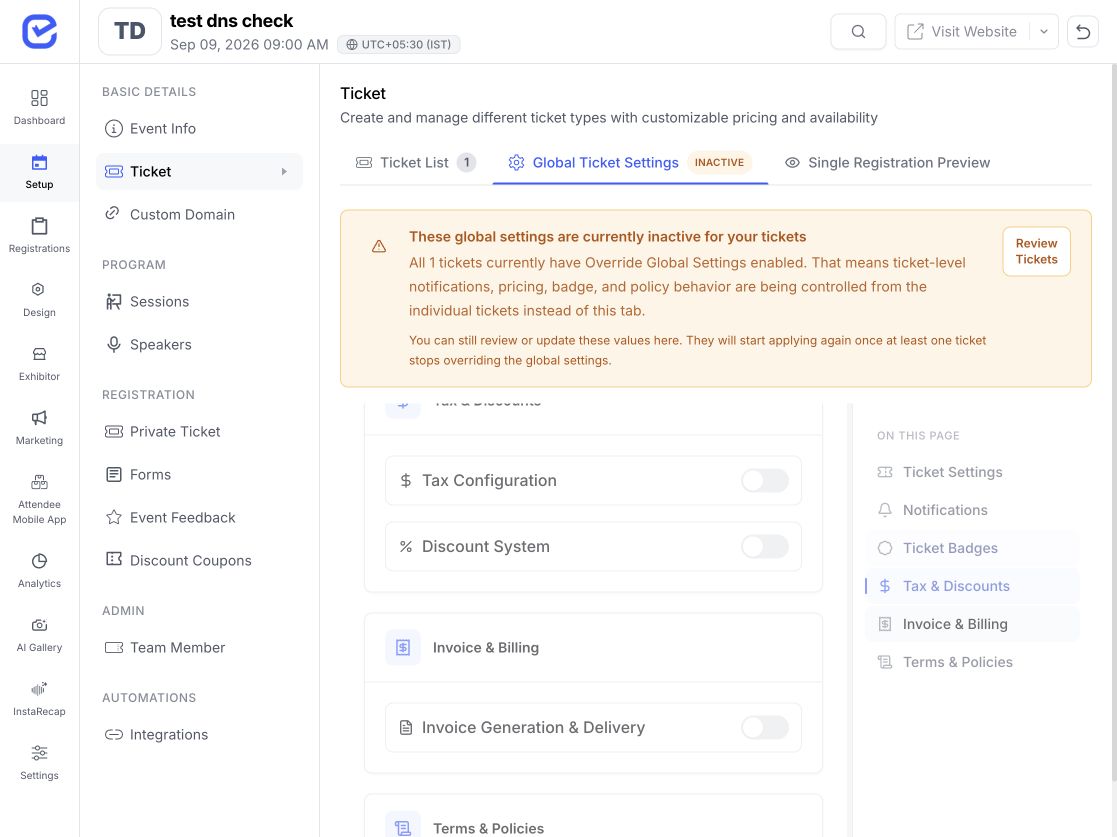Open Team Member under Admin
The height and width of the screenshot is (837, 1117).
point(199,648)
